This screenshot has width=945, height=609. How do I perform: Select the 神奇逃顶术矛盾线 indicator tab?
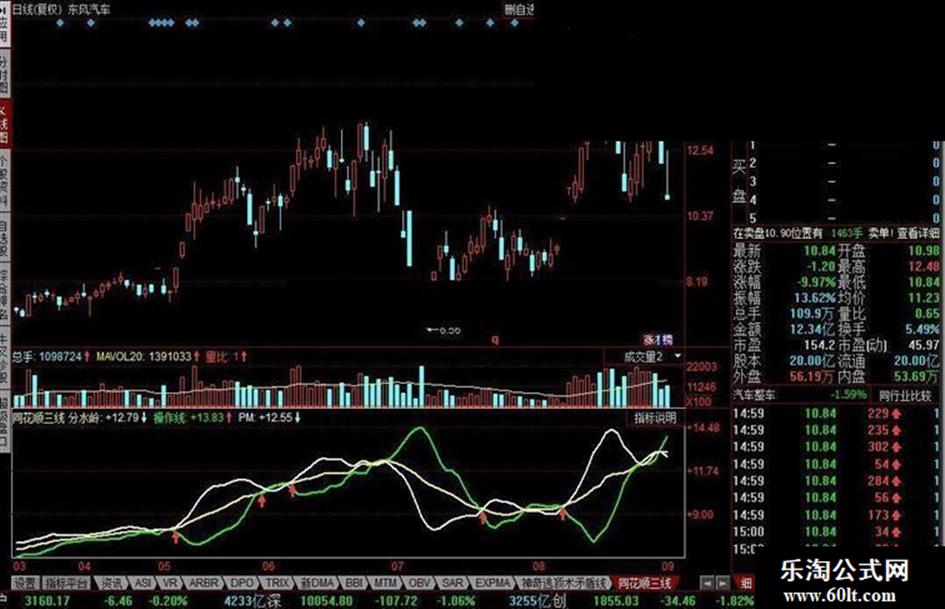click(564, 583)
